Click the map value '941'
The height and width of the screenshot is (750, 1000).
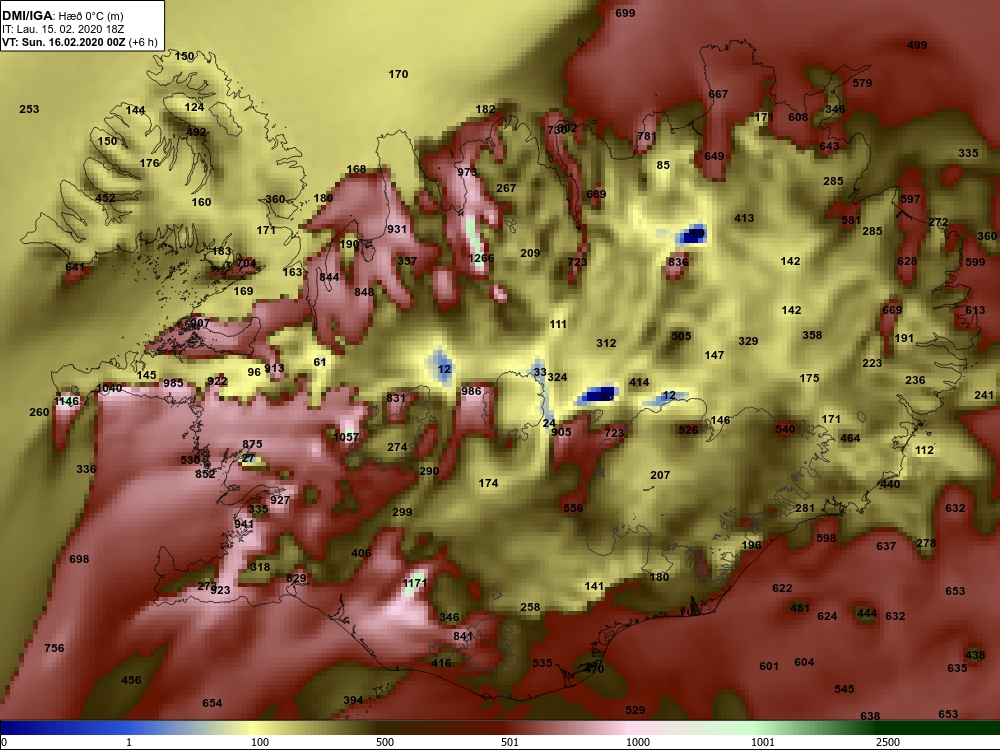click(244, 524)
